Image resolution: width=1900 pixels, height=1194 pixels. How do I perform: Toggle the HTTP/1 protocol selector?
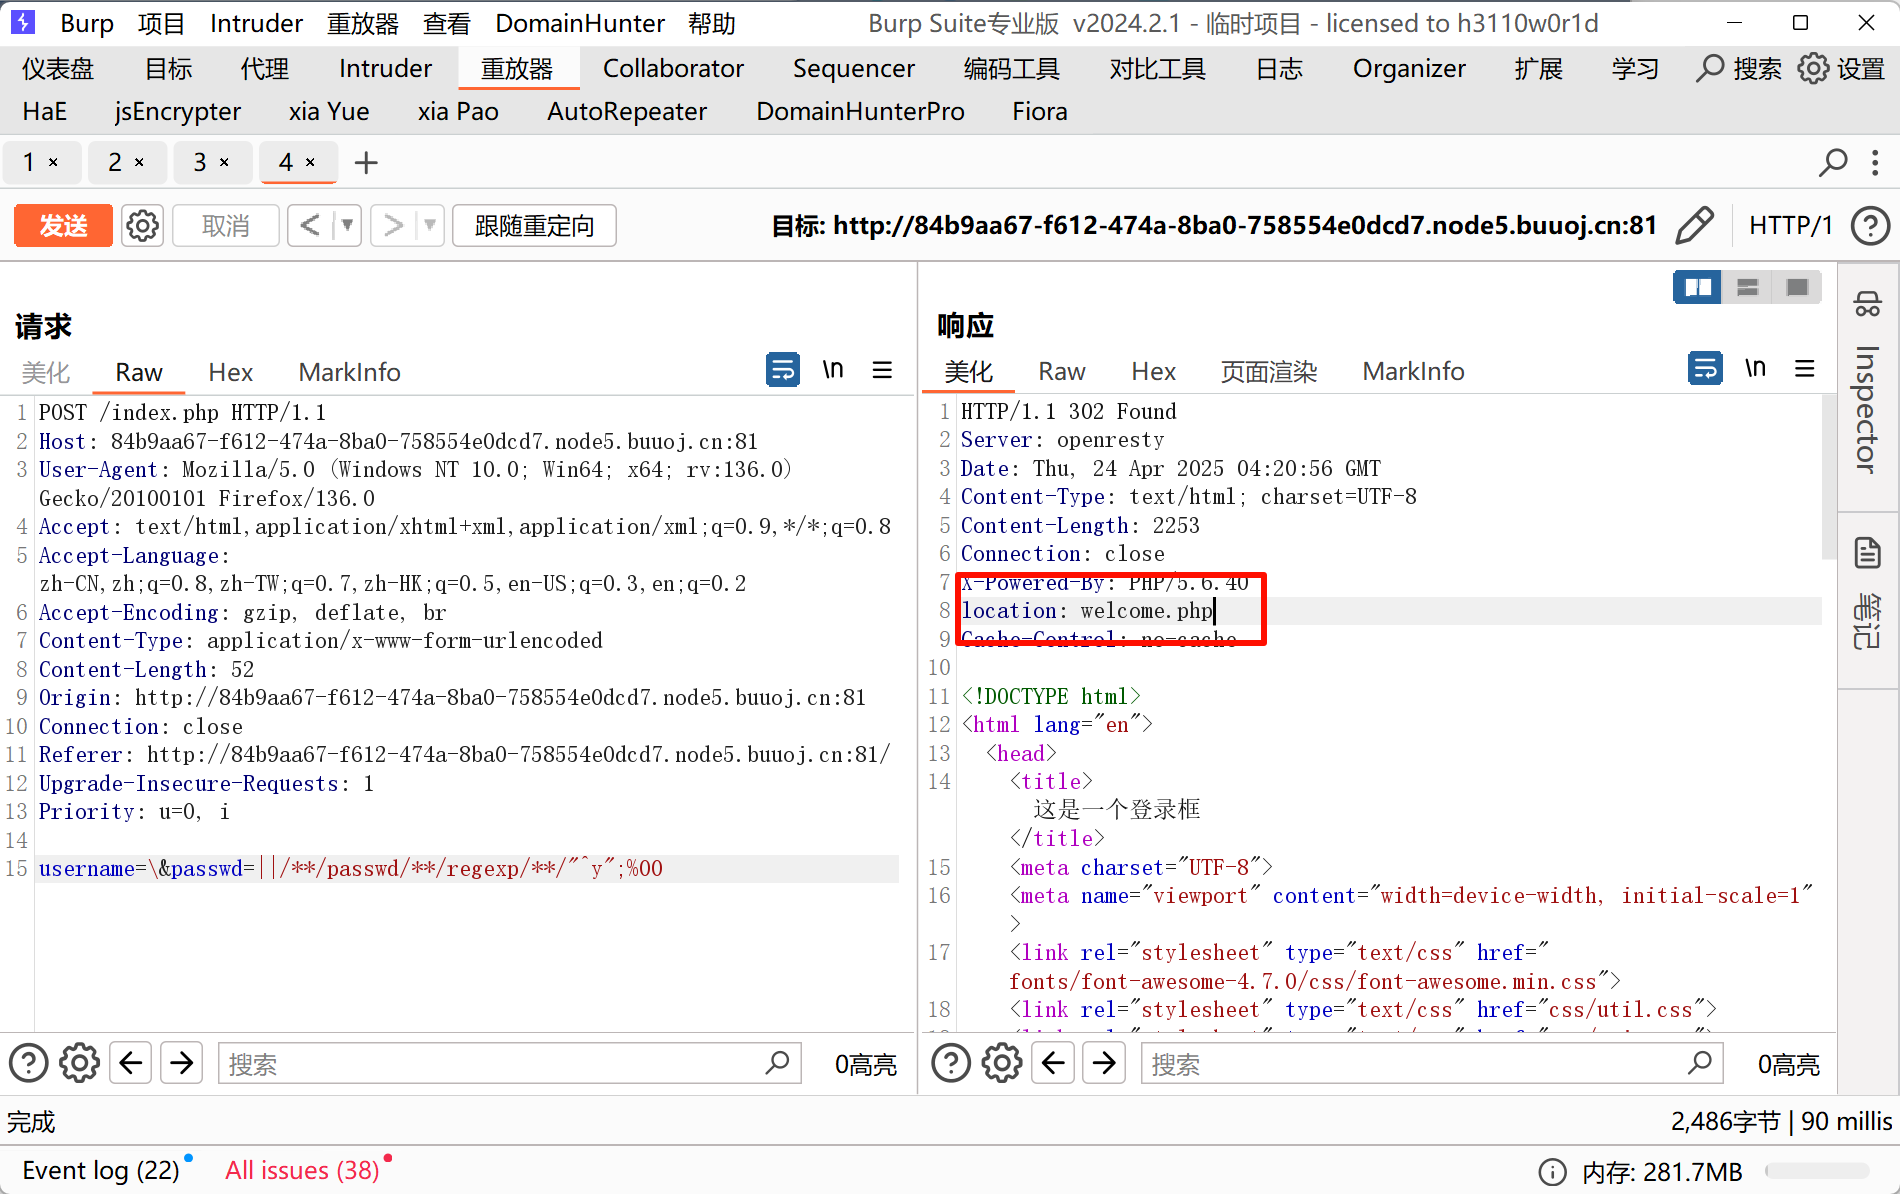pyautogui.click(x=1790, y=225)
